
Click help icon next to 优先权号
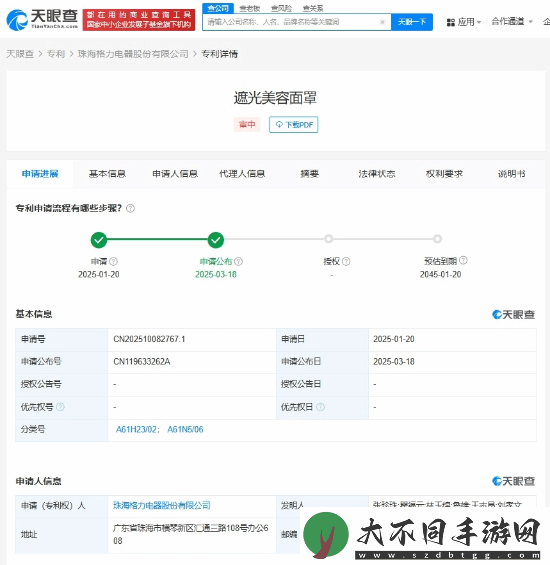coord(61,407)
